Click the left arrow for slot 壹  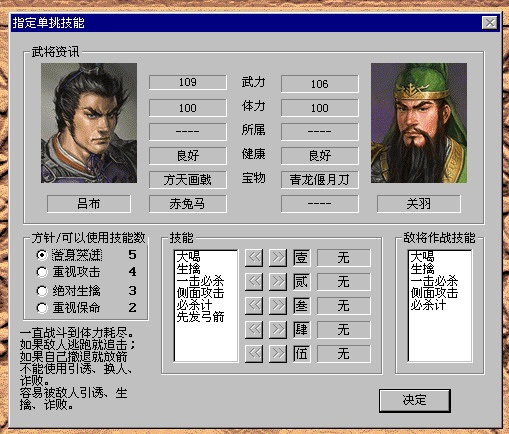(x=254, y=257)
